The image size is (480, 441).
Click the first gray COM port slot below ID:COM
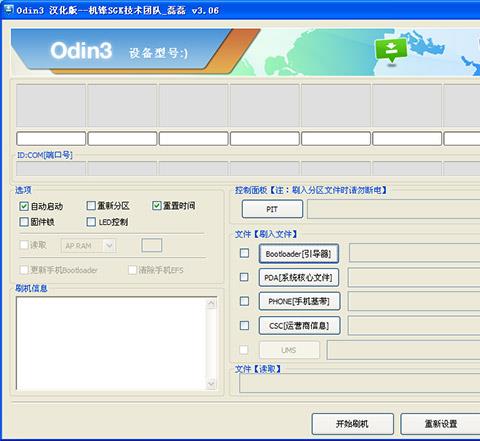point(51,169)
